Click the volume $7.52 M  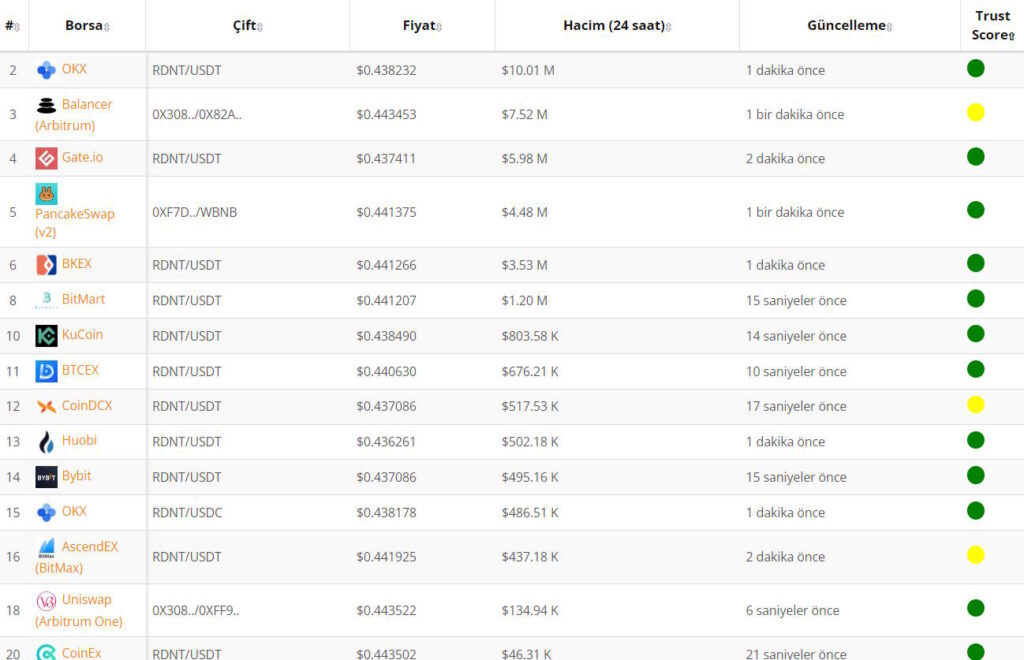pos(524,114)
